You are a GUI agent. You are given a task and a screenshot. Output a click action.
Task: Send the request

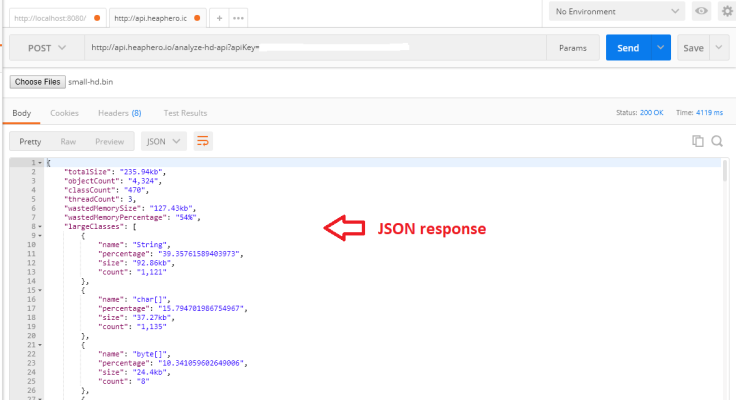pos(628,48)
